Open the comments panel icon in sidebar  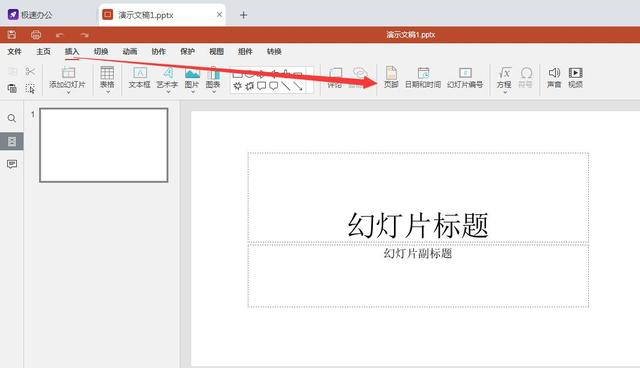tap(12, 164)
